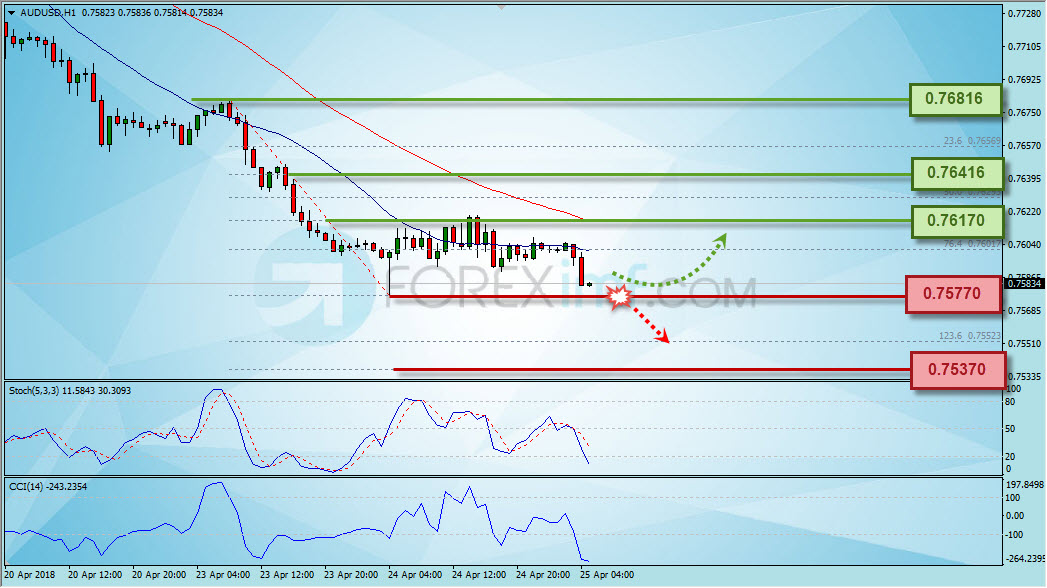Click price axis value 0.75510
The image size is (1047, 588).
click(1024, 344)
